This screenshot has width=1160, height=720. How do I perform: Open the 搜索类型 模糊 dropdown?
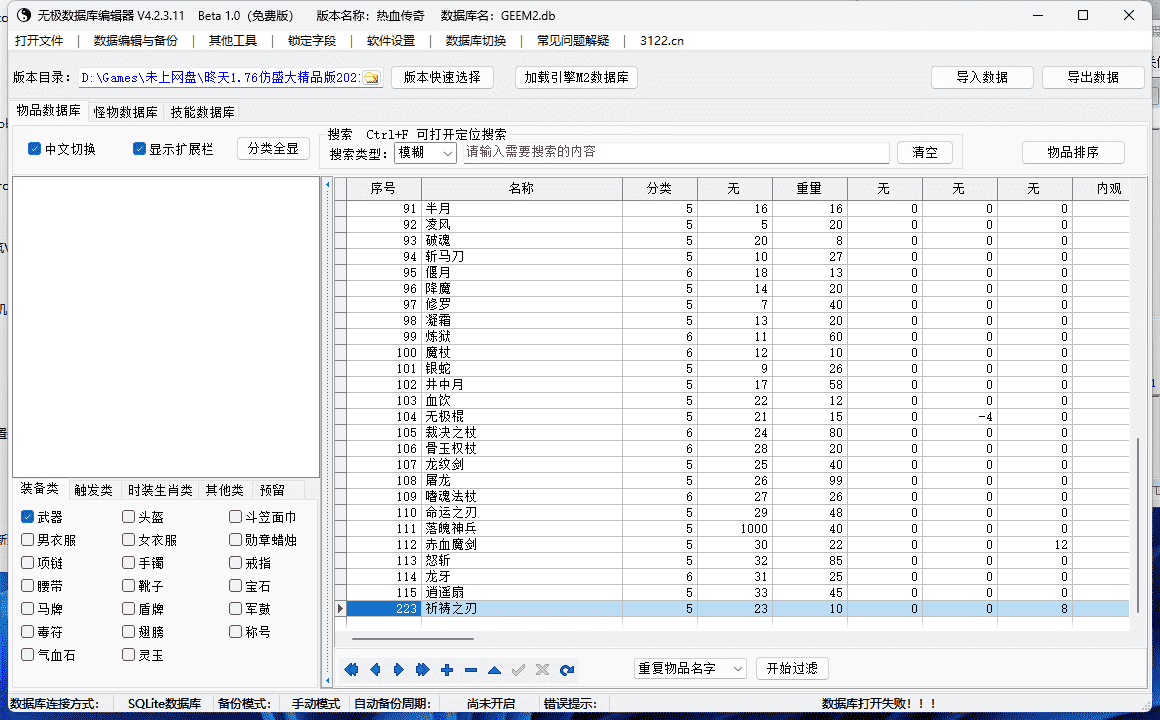coord(425,152)
